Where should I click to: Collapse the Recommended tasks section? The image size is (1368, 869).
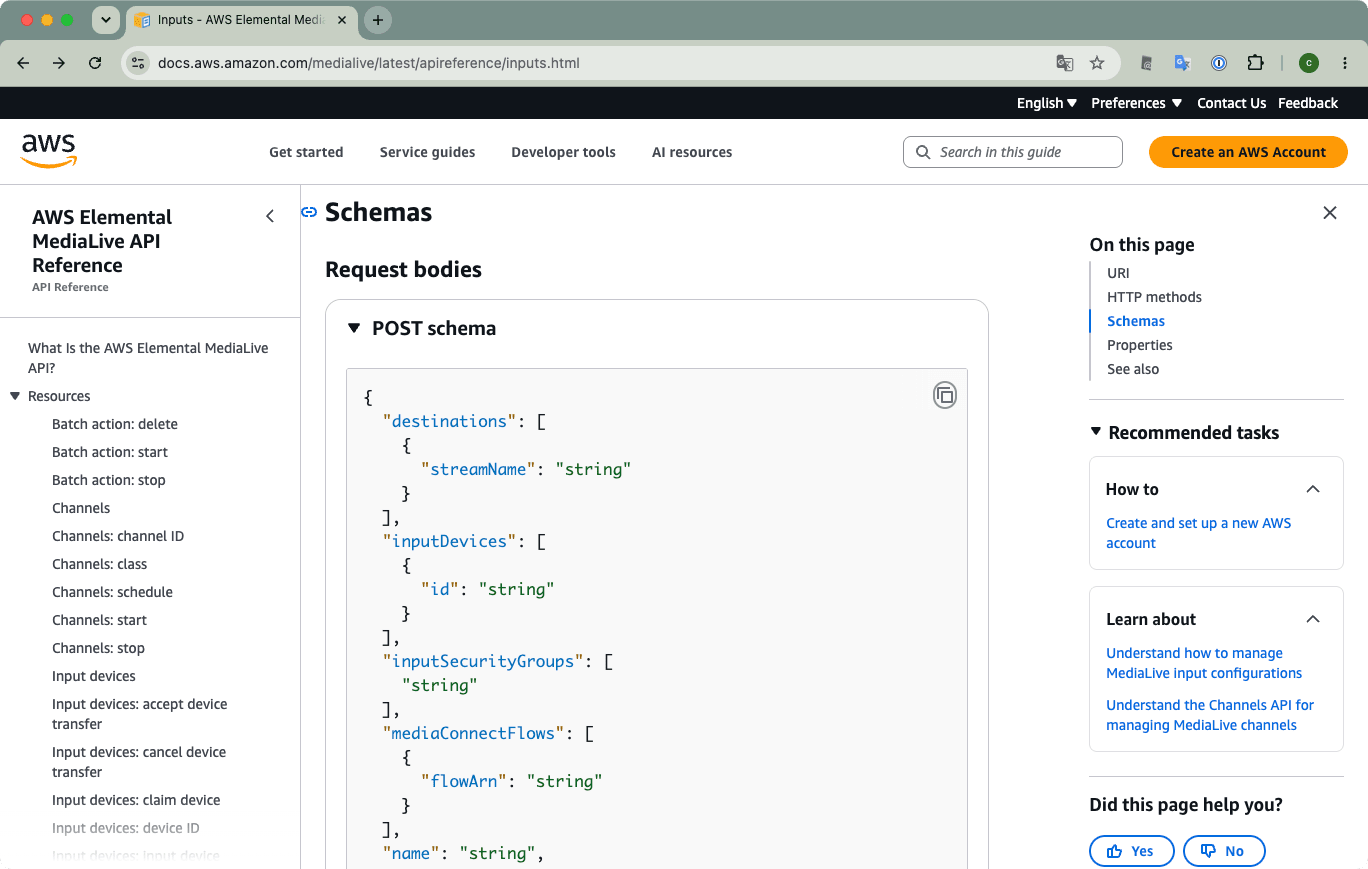coord(1097,433)
